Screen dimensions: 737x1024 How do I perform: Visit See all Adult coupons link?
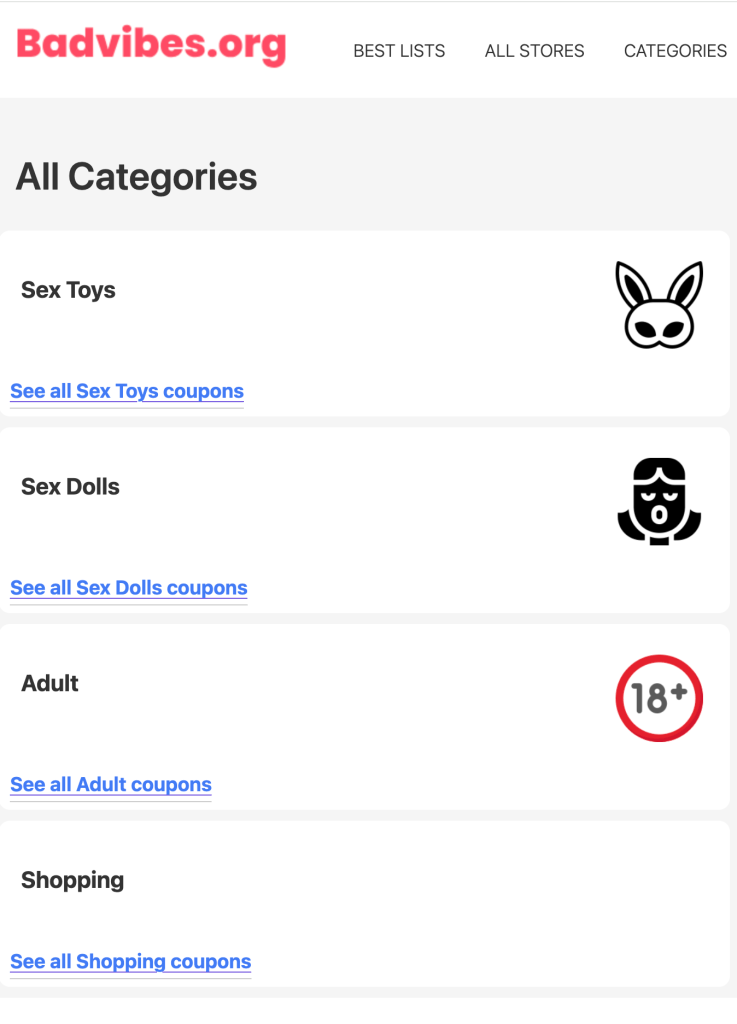[x=111, y=785]
